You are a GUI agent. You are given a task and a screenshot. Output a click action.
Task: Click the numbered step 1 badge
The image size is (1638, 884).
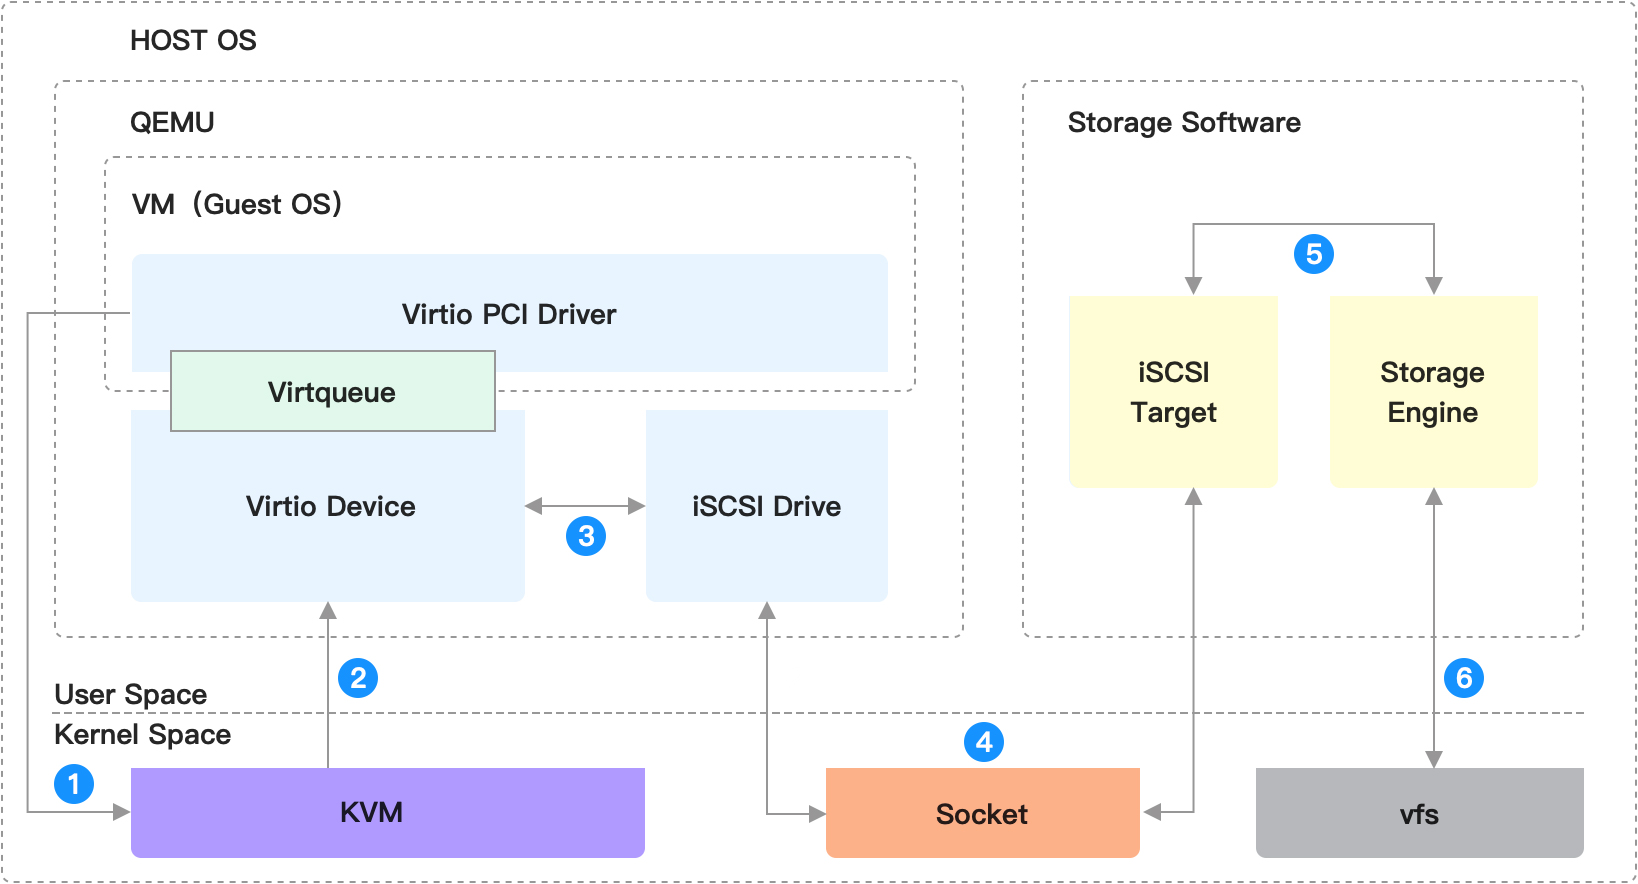[x=74, y=784]
